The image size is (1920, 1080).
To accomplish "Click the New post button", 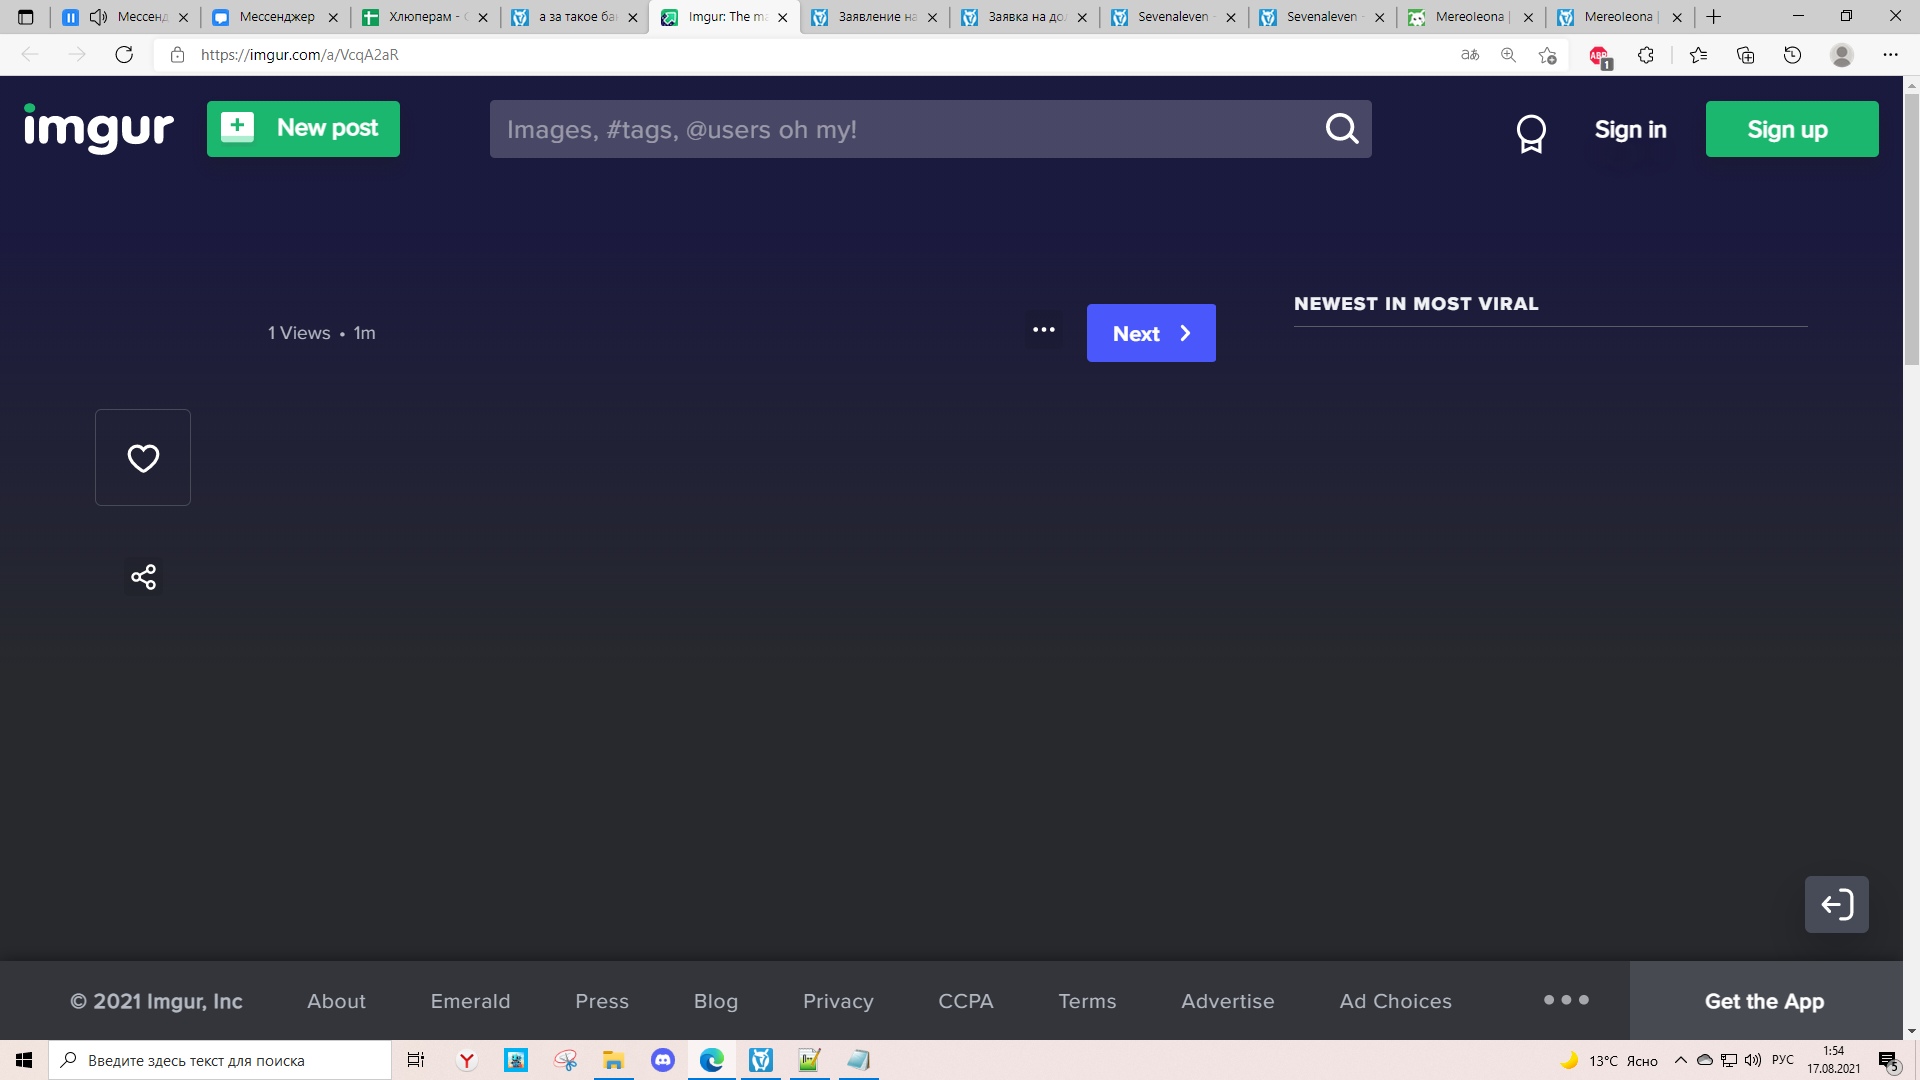I will [x=303, y=129].
